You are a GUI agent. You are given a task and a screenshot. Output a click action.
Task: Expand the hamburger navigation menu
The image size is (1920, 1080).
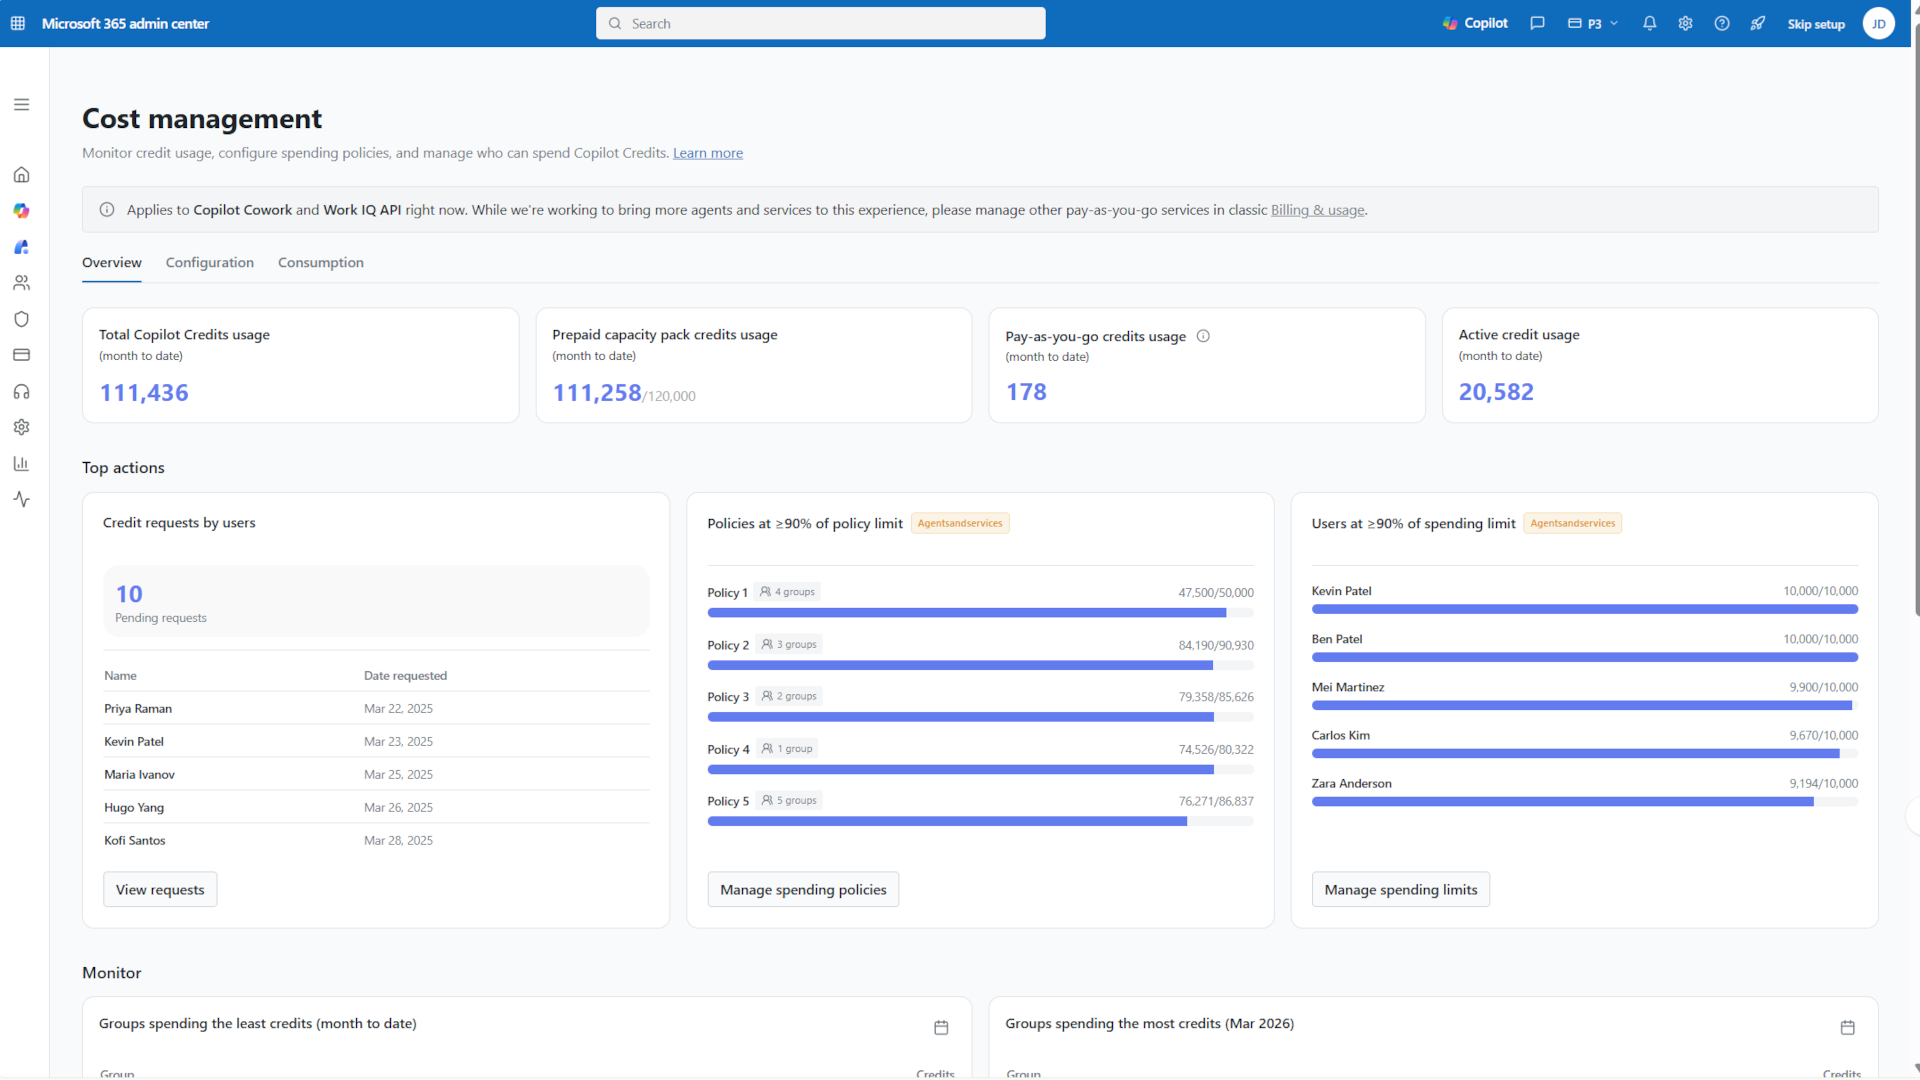click(21, 104)
